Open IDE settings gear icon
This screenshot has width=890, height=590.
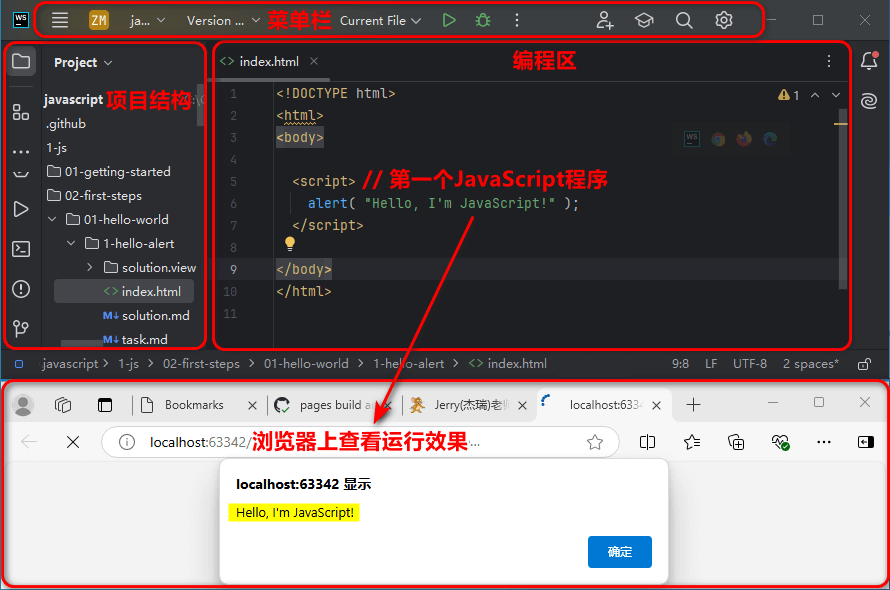724,20
